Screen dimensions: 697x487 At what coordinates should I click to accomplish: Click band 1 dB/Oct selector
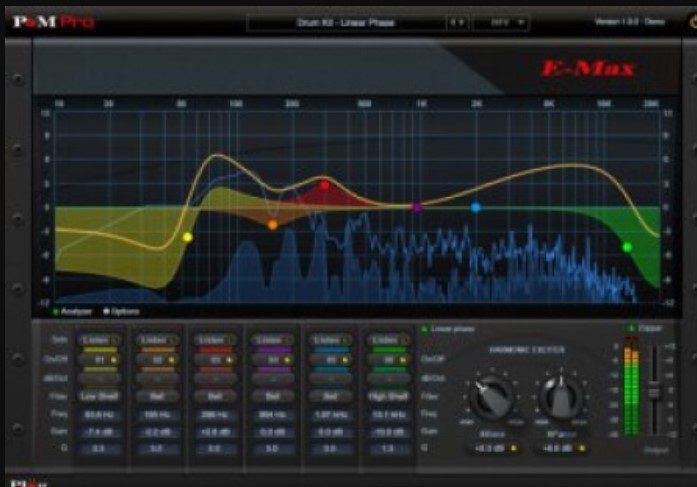point(100,379)
